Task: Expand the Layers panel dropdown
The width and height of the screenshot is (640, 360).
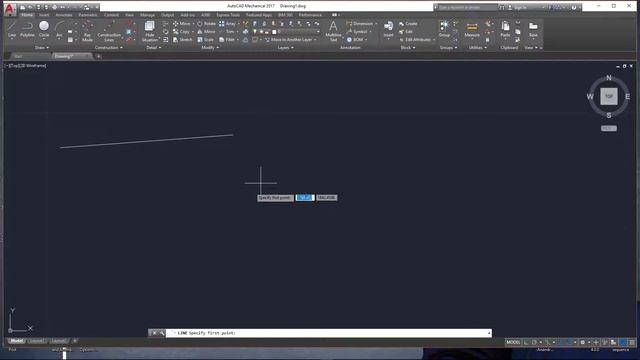Action: click(285, 48)
